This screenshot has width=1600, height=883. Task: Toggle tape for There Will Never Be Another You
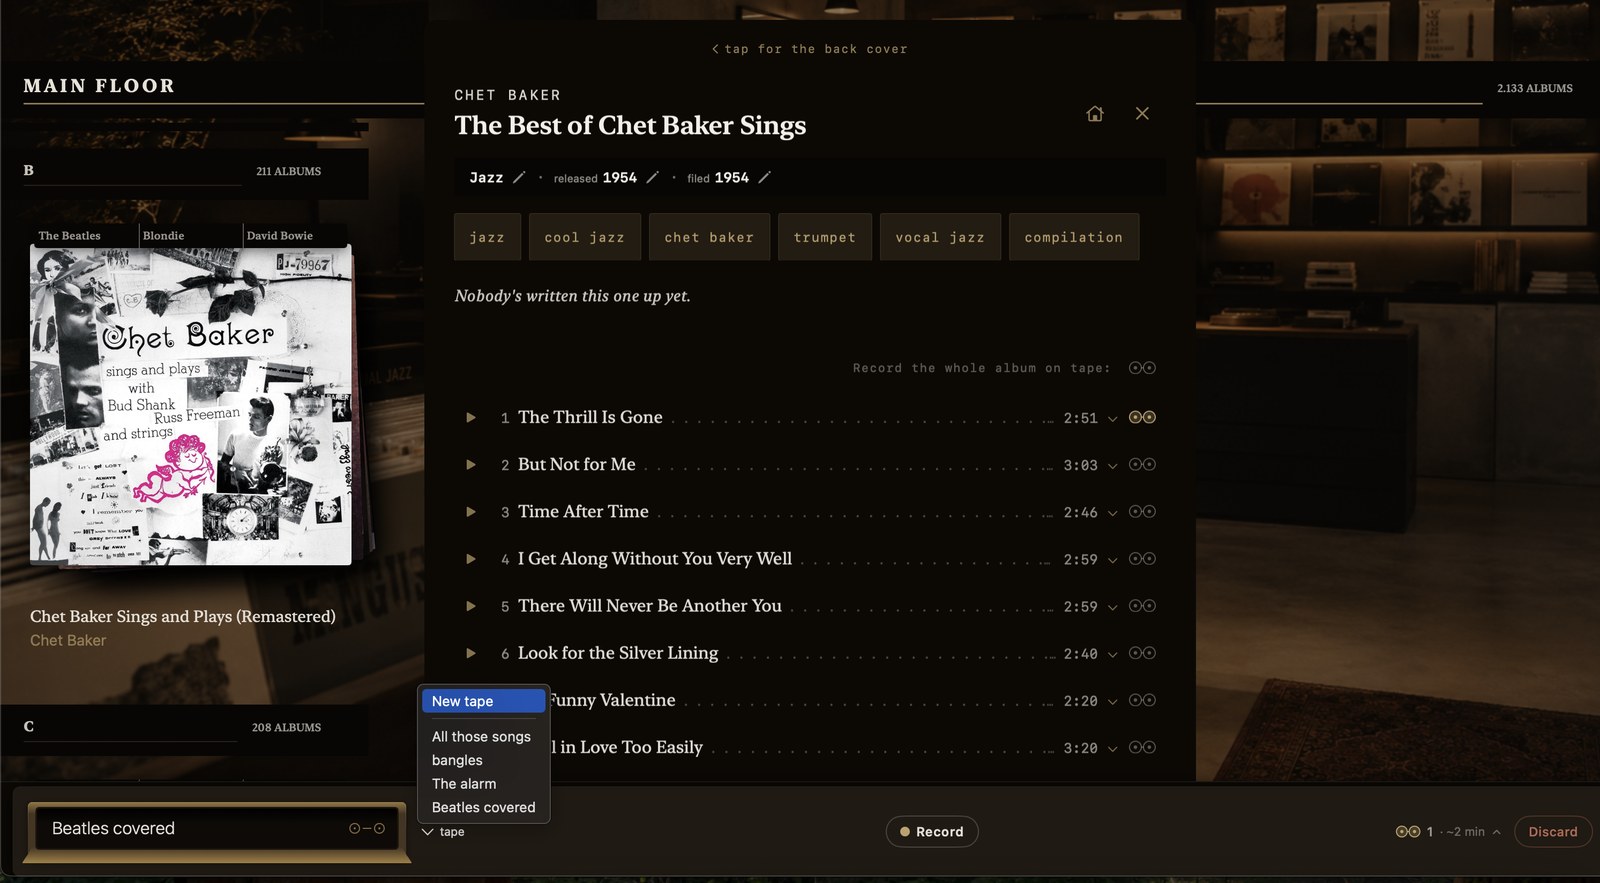[x=1142, y=606]
